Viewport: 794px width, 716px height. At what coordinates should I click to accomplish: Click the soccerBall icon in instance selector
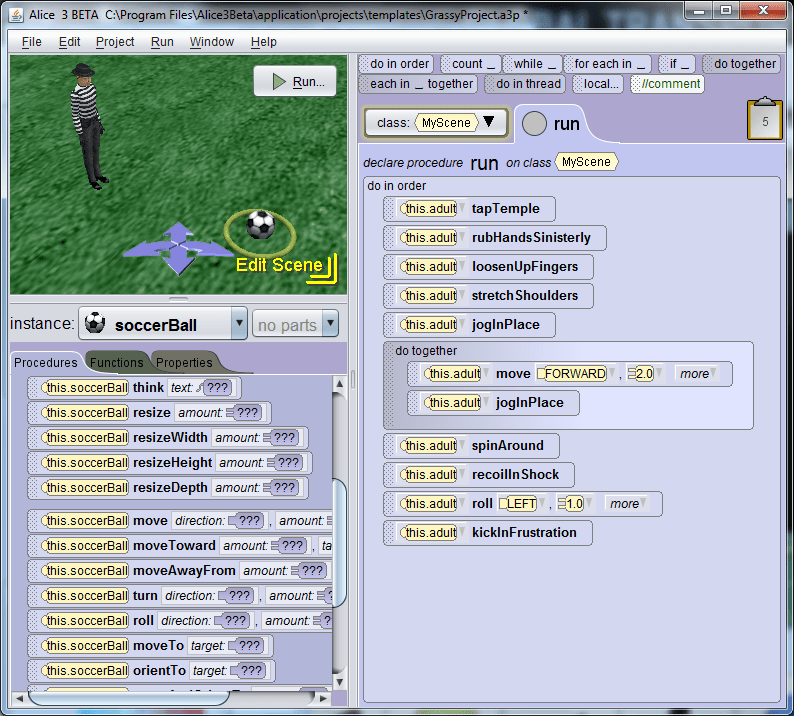tap(95, 323)
